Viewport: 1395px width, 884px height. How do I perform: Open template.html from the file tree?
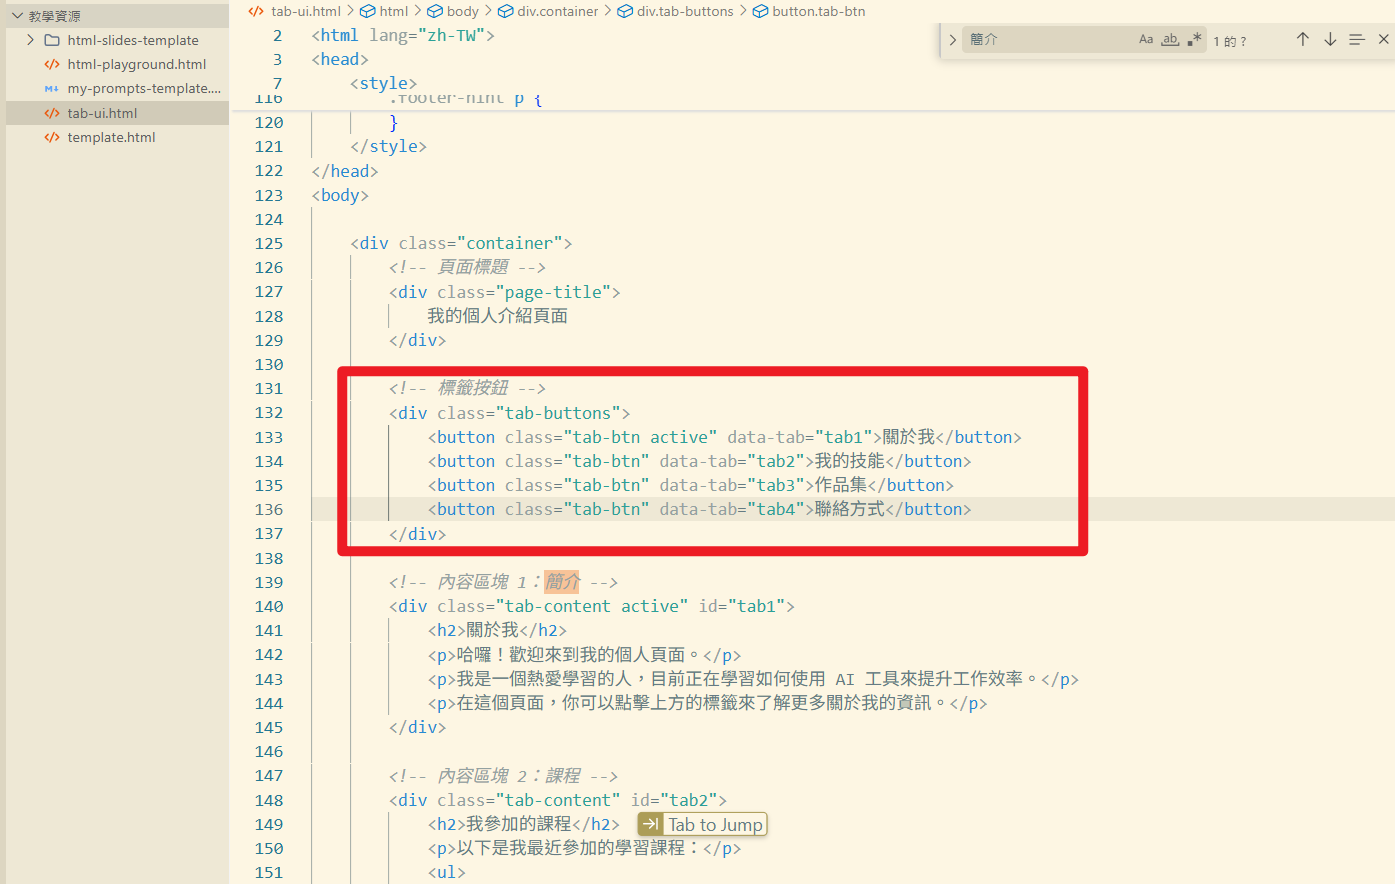(111, 137)
